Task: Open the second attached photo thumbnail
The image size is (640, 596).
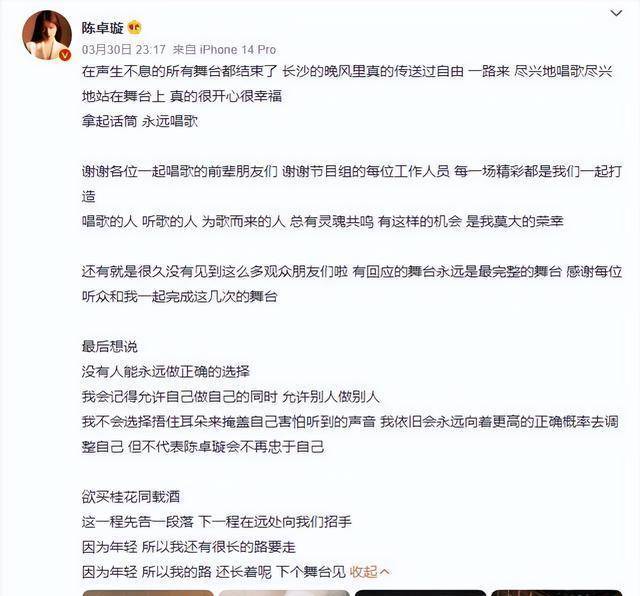Action: [x=284, y=593]
